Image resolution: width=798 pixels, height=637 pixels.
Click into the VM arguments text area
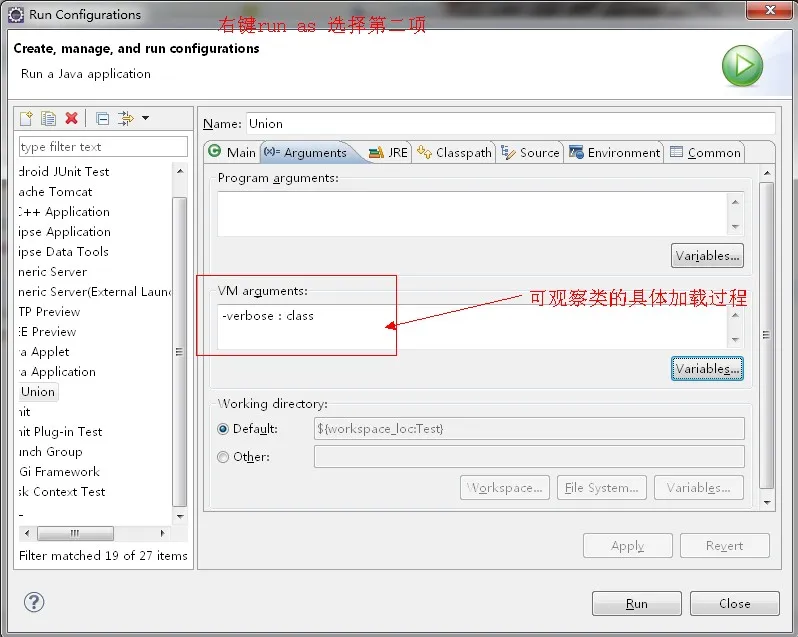pyautogui.click(x=470, y=326)
